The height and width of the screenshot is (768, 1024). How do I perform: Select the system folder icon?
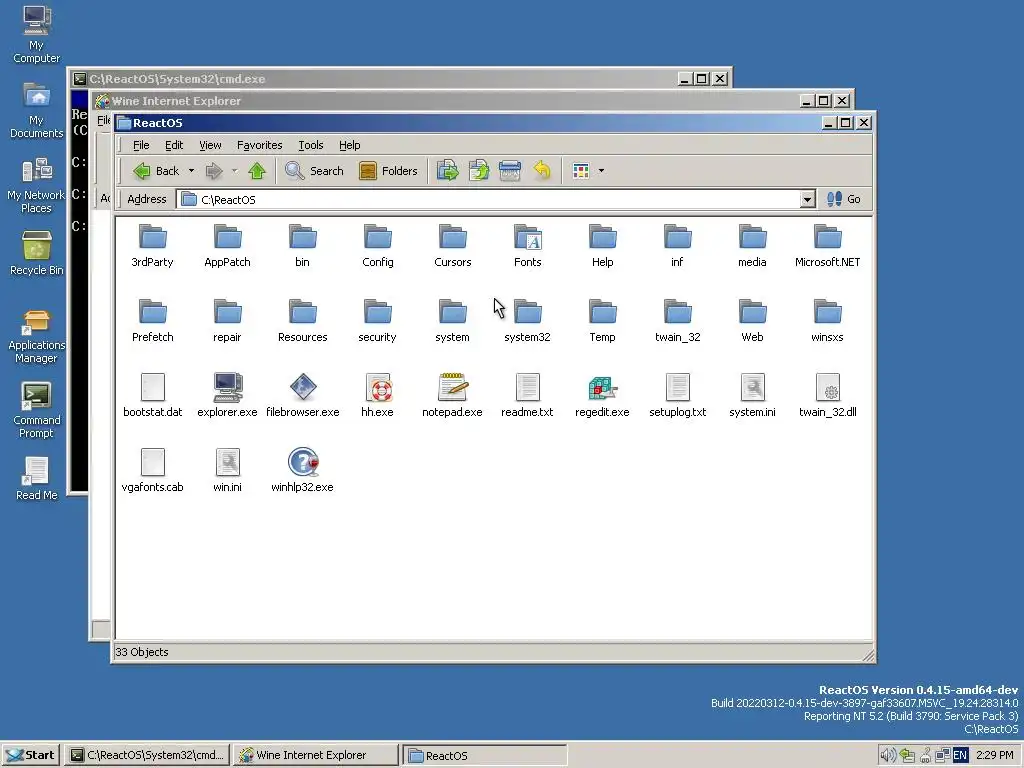(453, 312)
